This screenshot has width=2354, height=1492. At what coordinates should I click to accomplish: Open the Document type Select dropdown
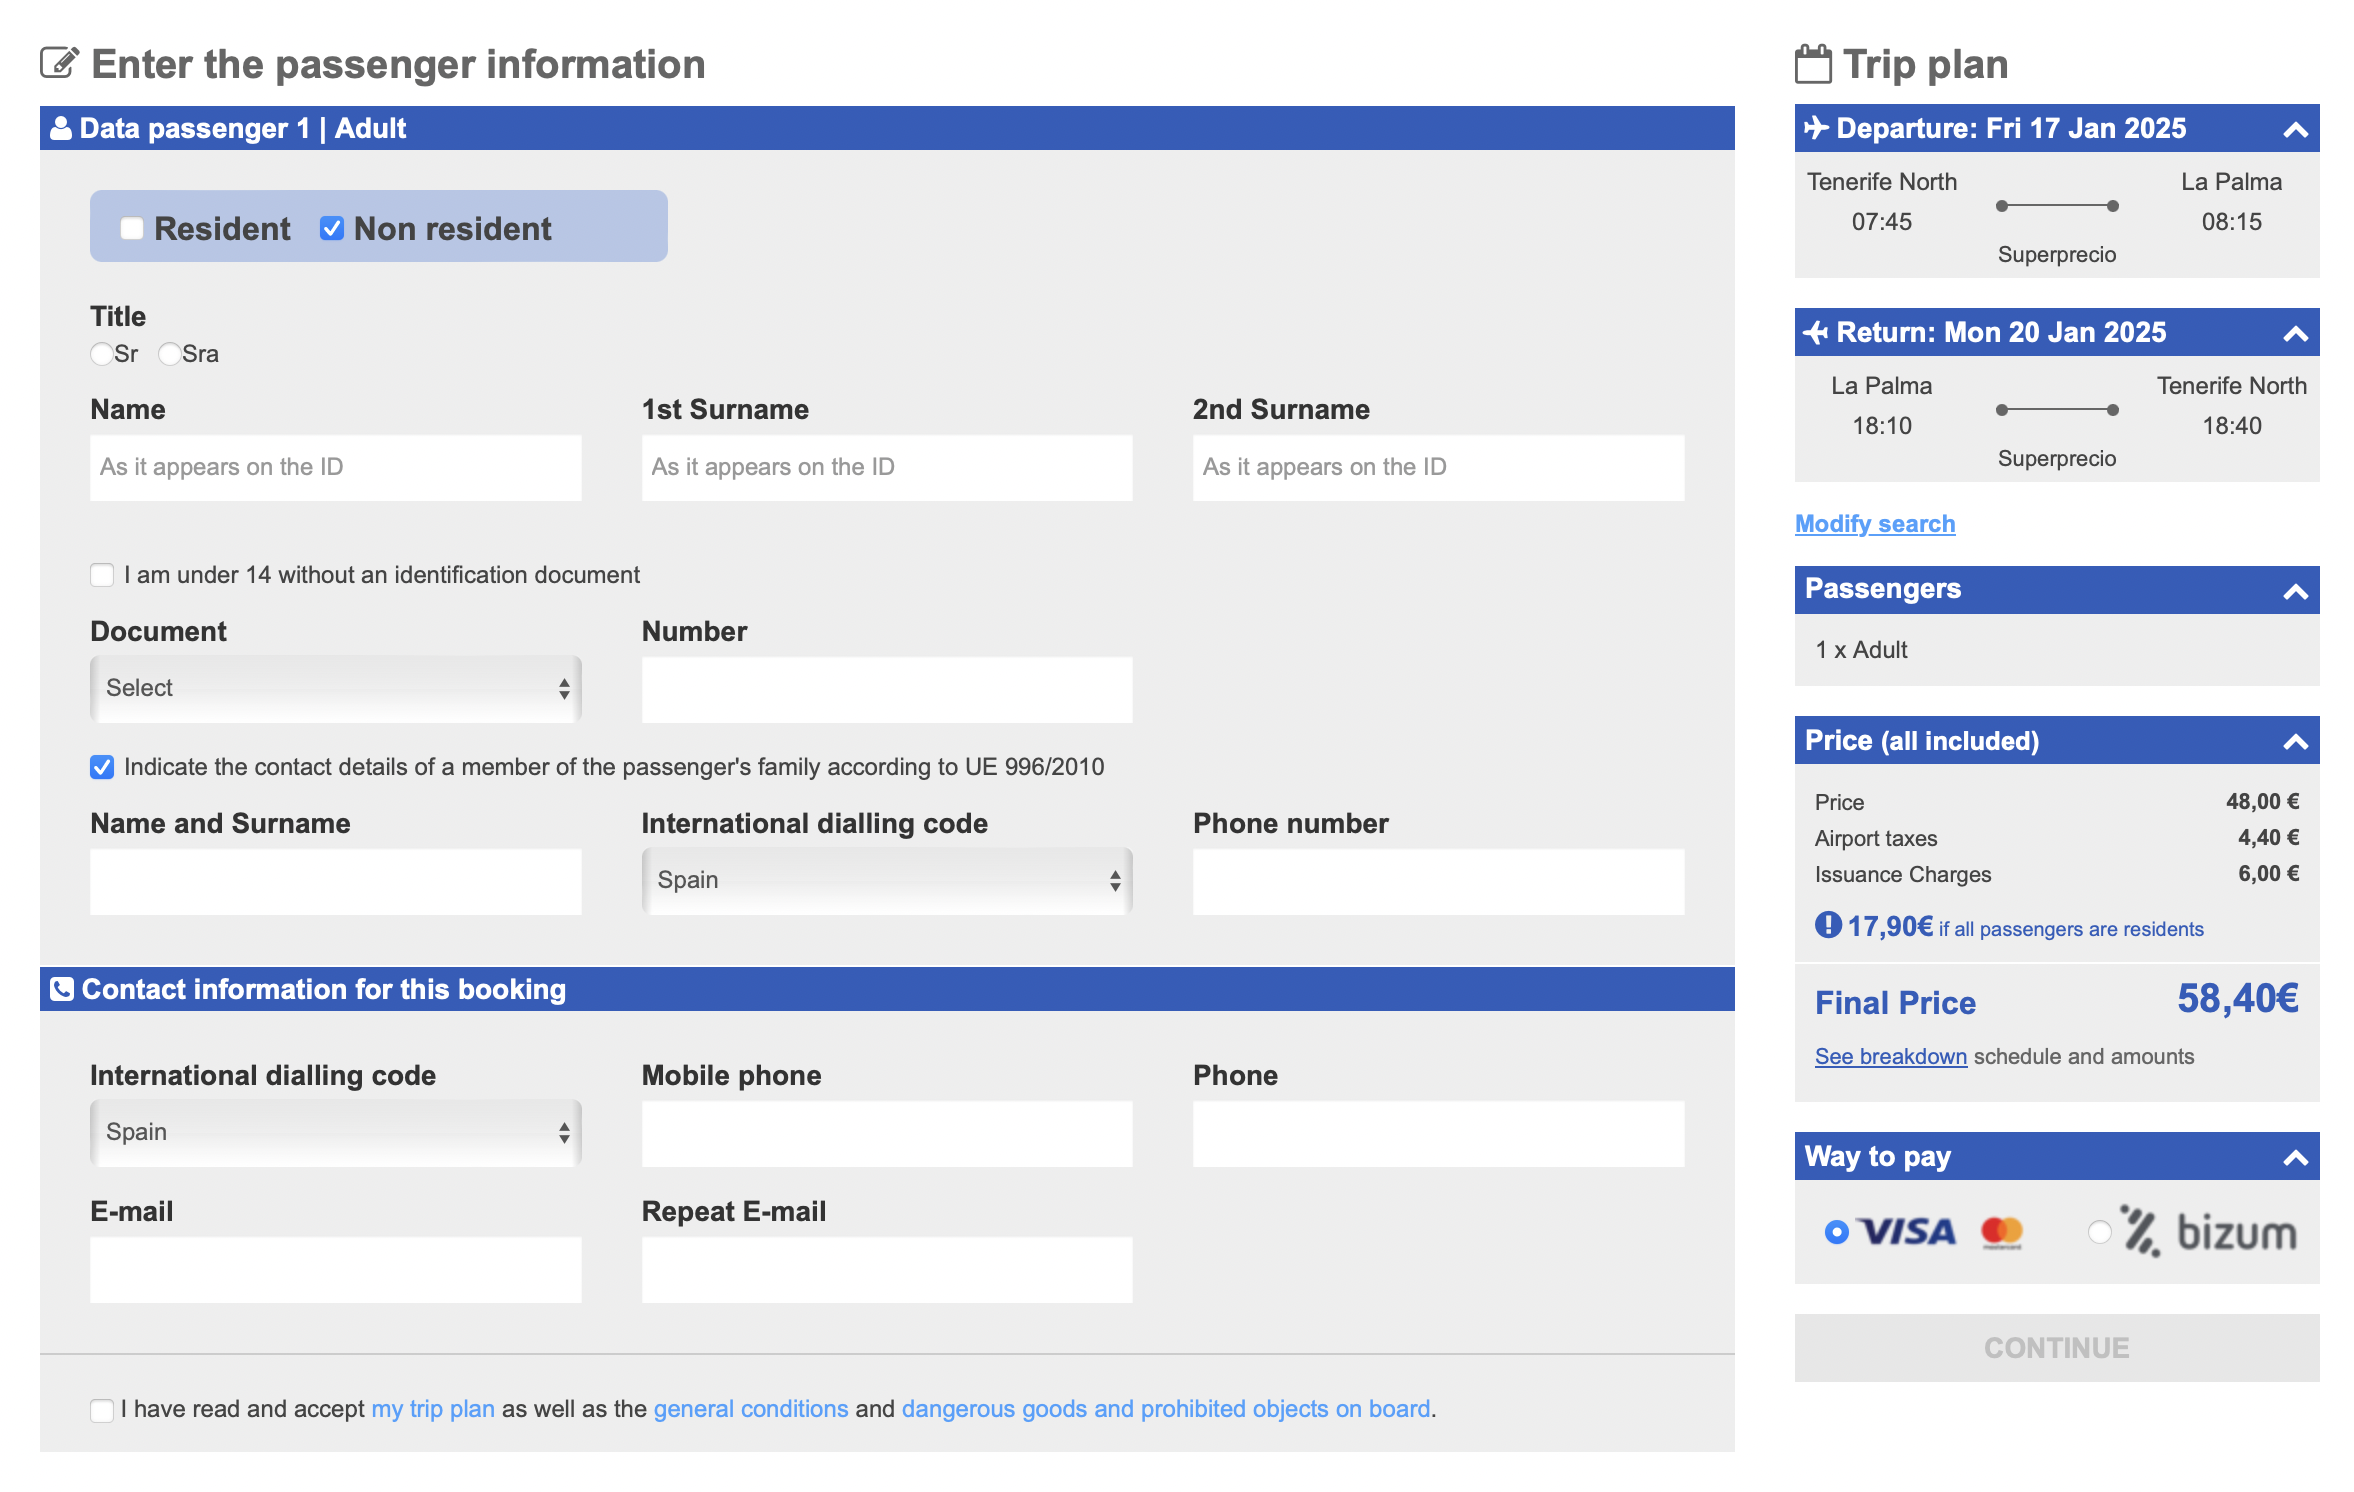point(336,688)
